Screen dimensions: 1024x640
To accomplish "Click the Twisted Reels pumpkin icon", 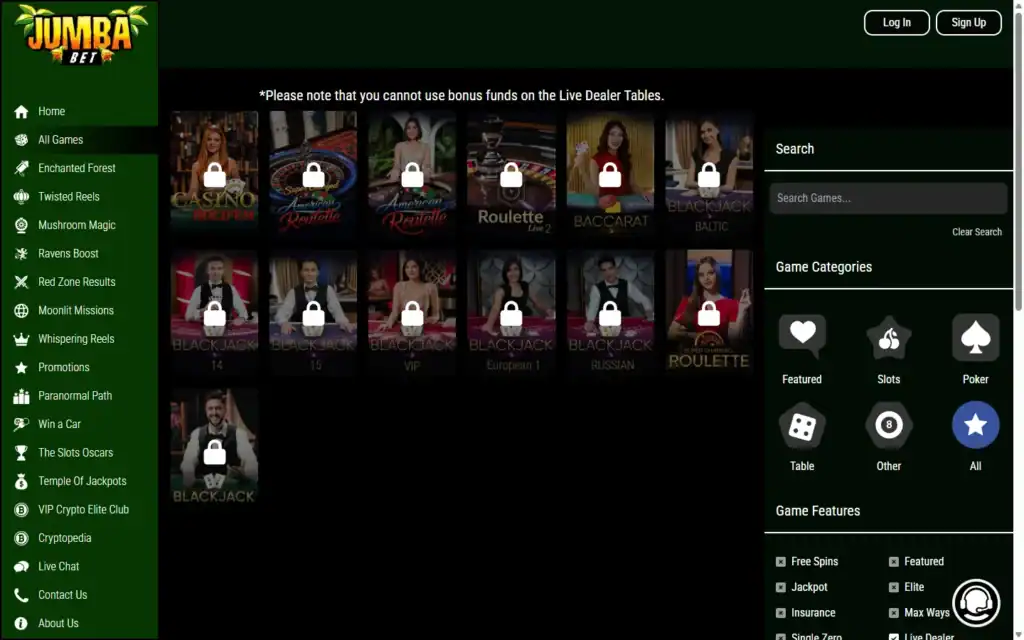I will (x=21, y=197).
